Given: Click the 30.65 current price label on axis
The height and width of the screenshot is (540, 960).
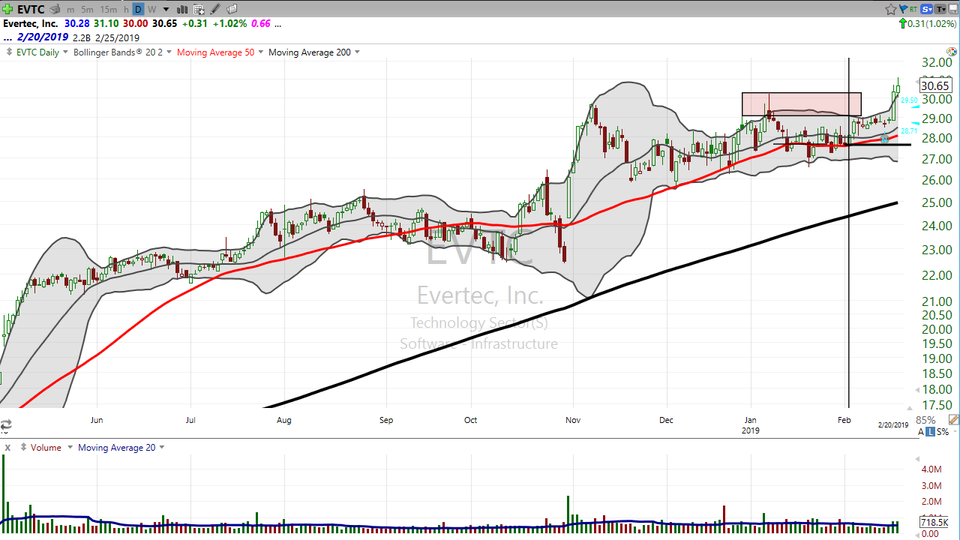Looking at the screenshot, I should point(935,86).
